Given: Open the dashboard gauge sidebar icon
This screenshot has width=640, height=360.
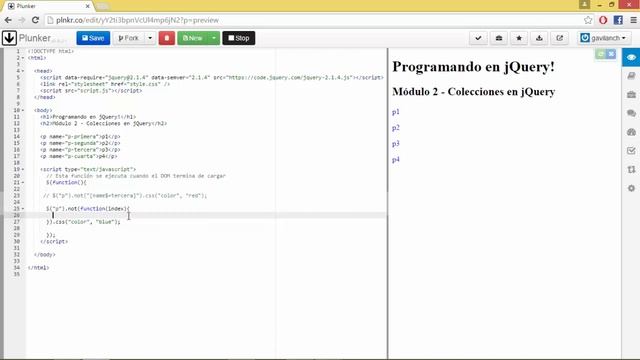Looking at the screenshot, I should (631, 132).
